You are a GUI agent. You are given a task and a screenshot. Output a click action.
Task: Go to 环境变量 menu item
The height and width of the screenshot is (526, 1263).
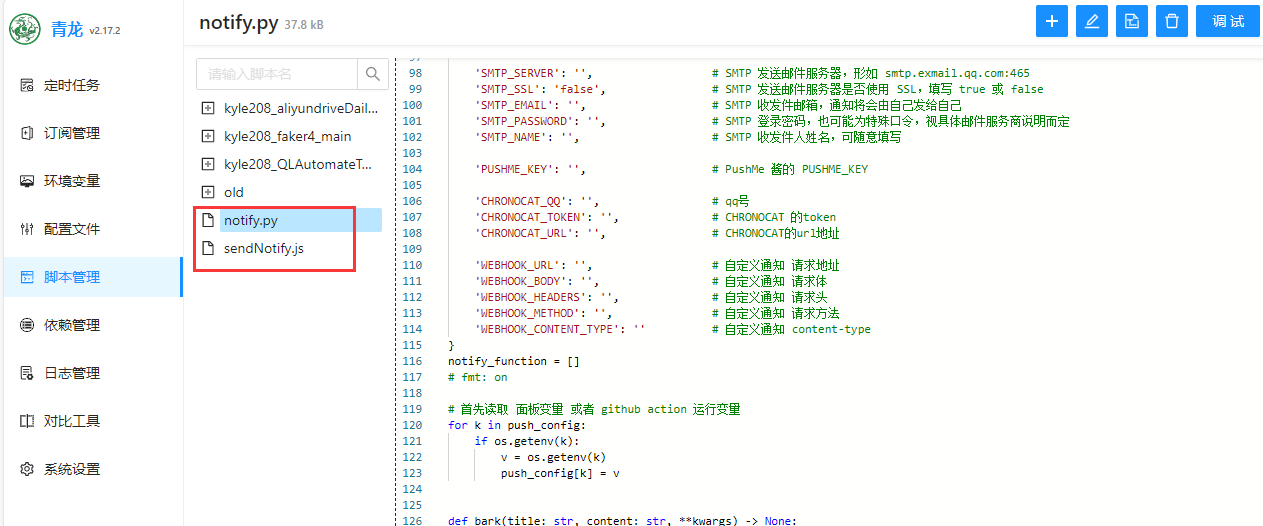click(71, 181)
